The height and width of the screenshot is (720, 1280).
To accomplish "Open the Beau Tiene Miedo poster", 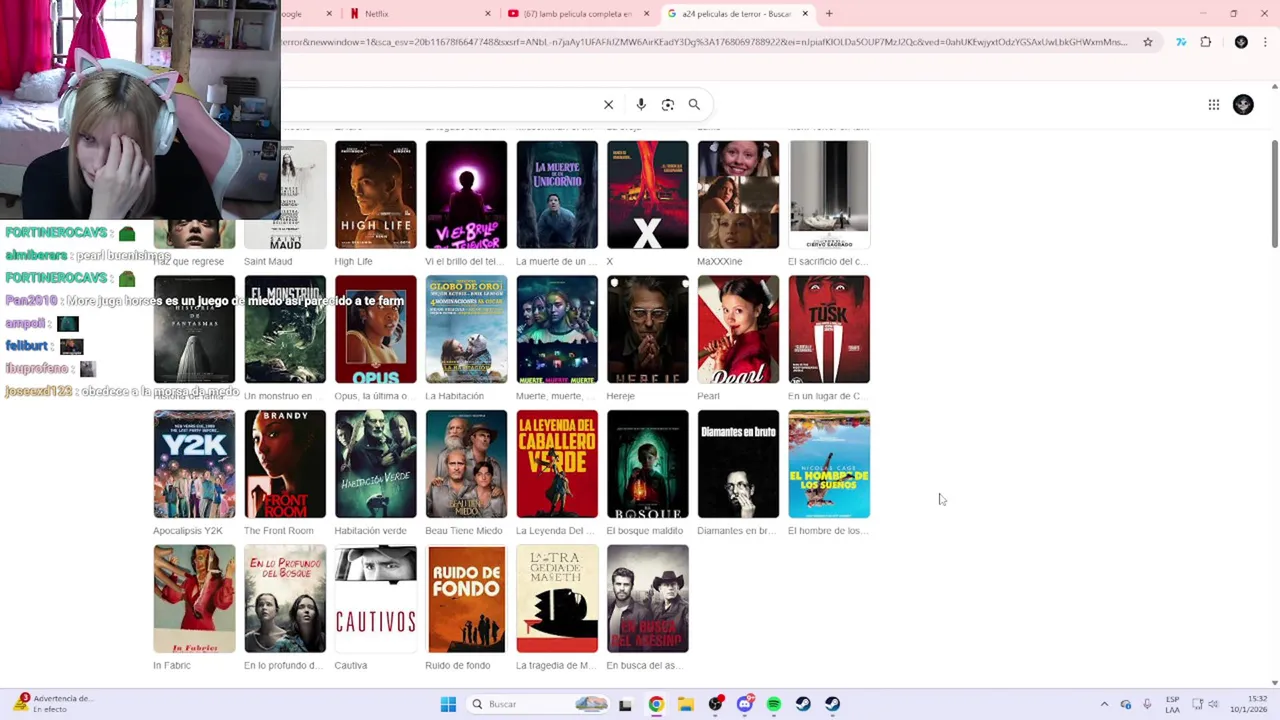I will tap(466, 464).
